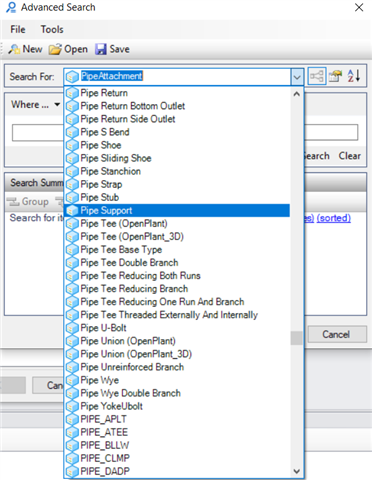Select highlighted Pipe Support item
The height and width of the screenshot is (480, 372).
coord(177,210)
